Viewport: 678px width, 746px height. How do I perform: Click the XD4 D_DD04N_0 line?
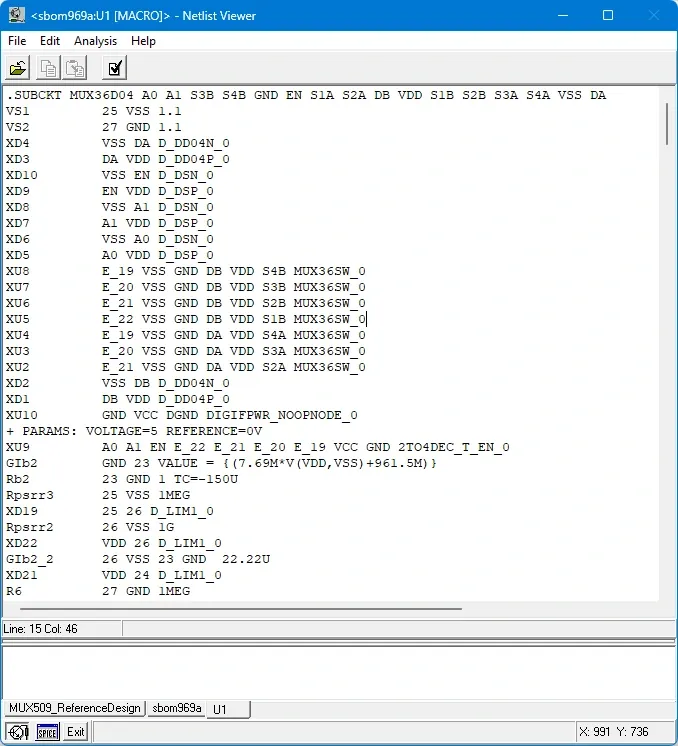118,143
